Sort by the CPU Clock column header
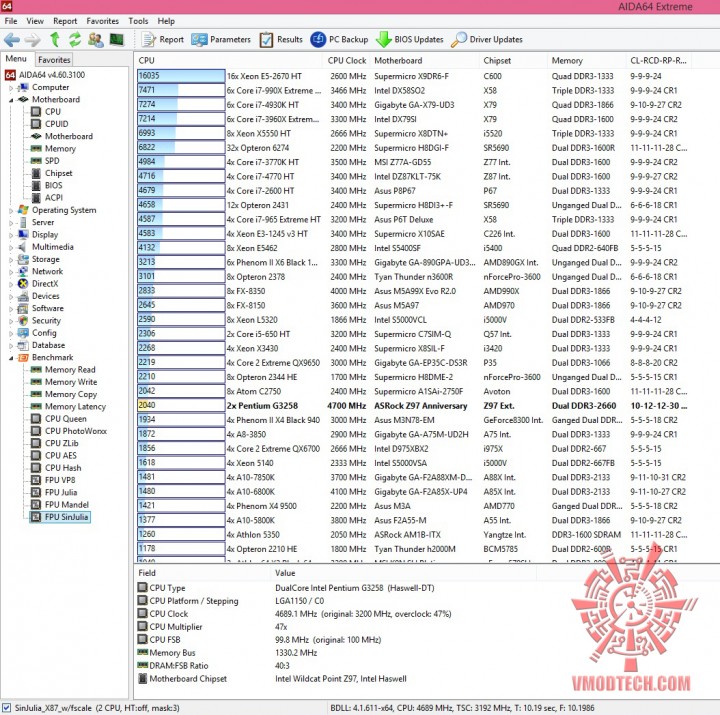Viewport: 720px width, 715px height. [347, 61]
